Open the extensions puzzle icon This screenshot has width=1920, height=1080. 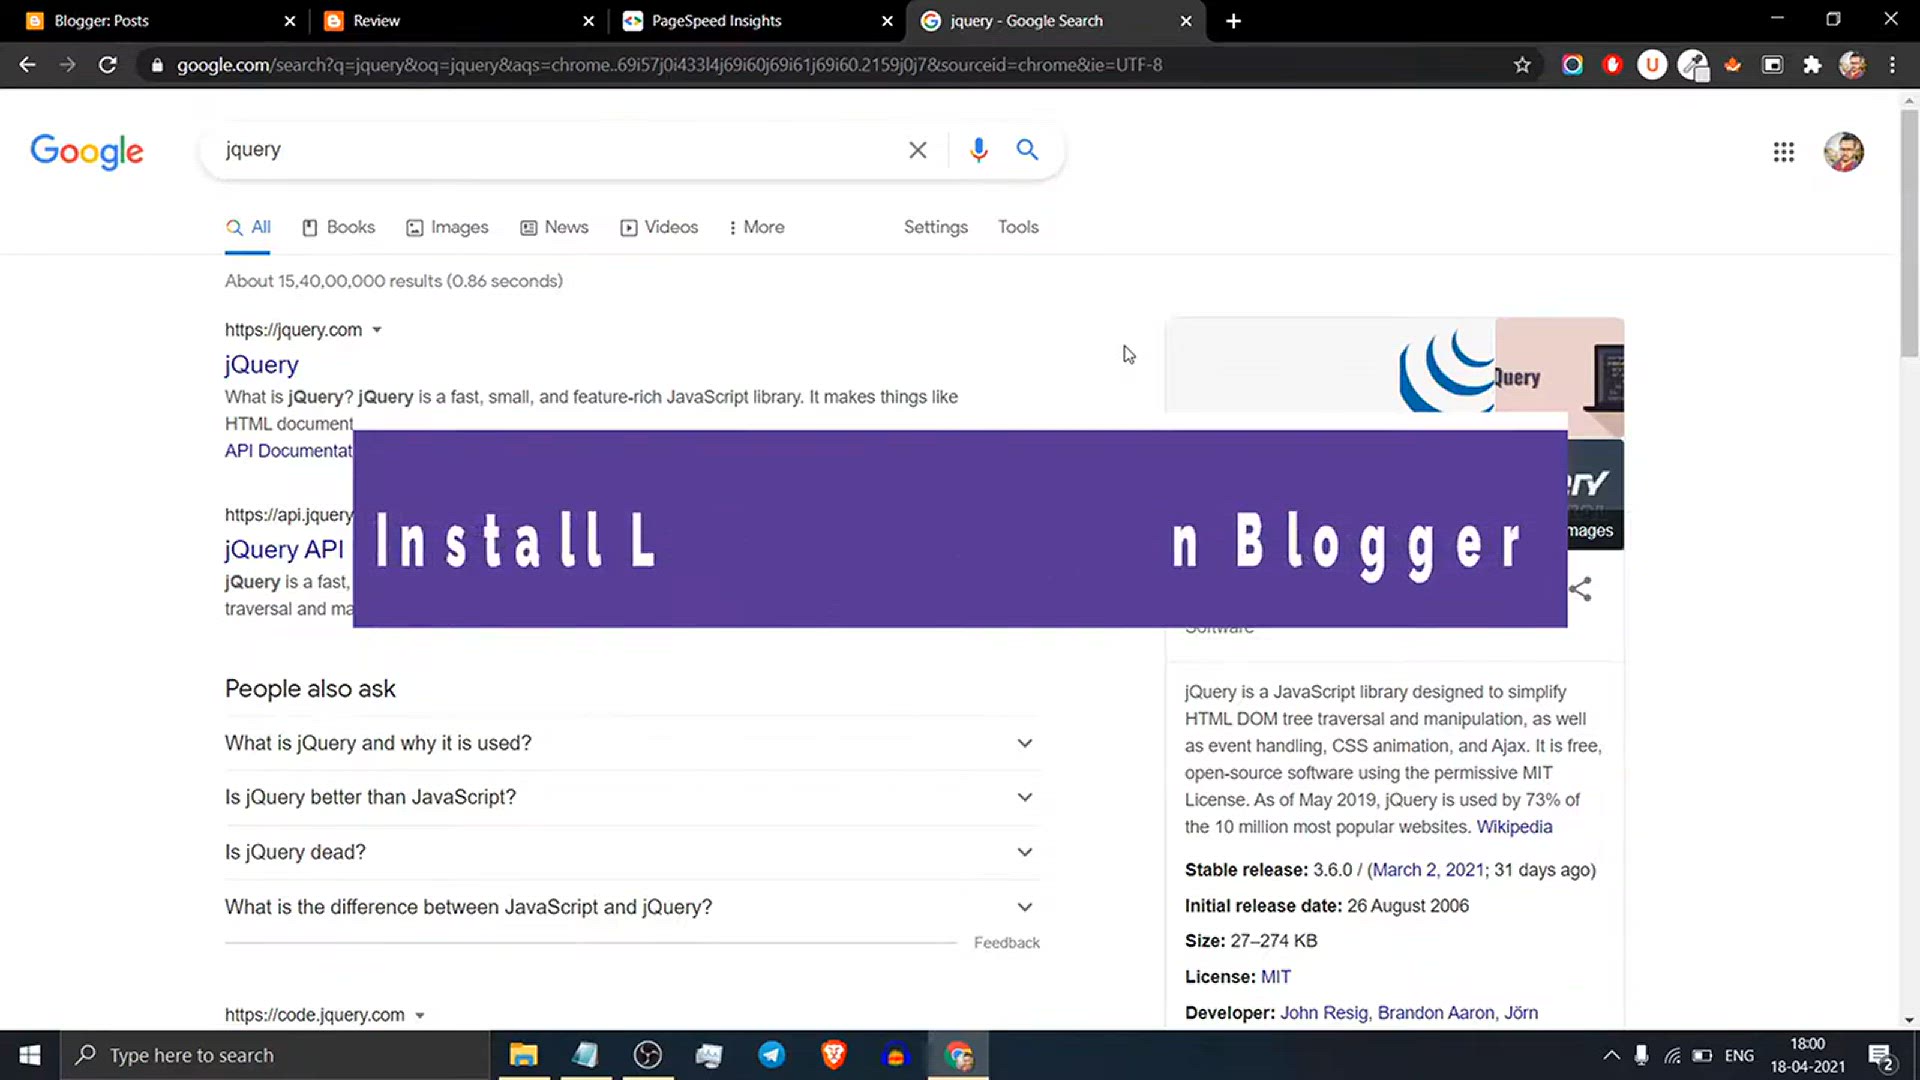pos(1812,65)
